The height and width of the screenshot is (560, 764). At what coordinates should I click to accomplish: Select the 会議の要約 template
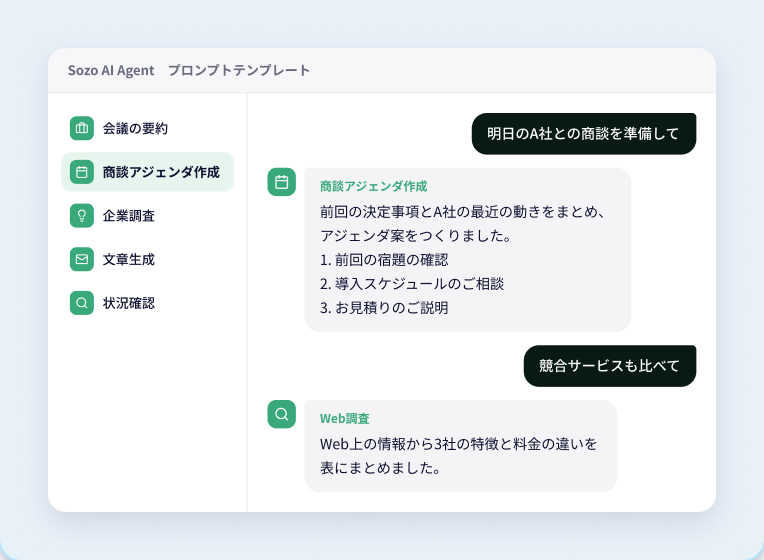click(147, 128)
